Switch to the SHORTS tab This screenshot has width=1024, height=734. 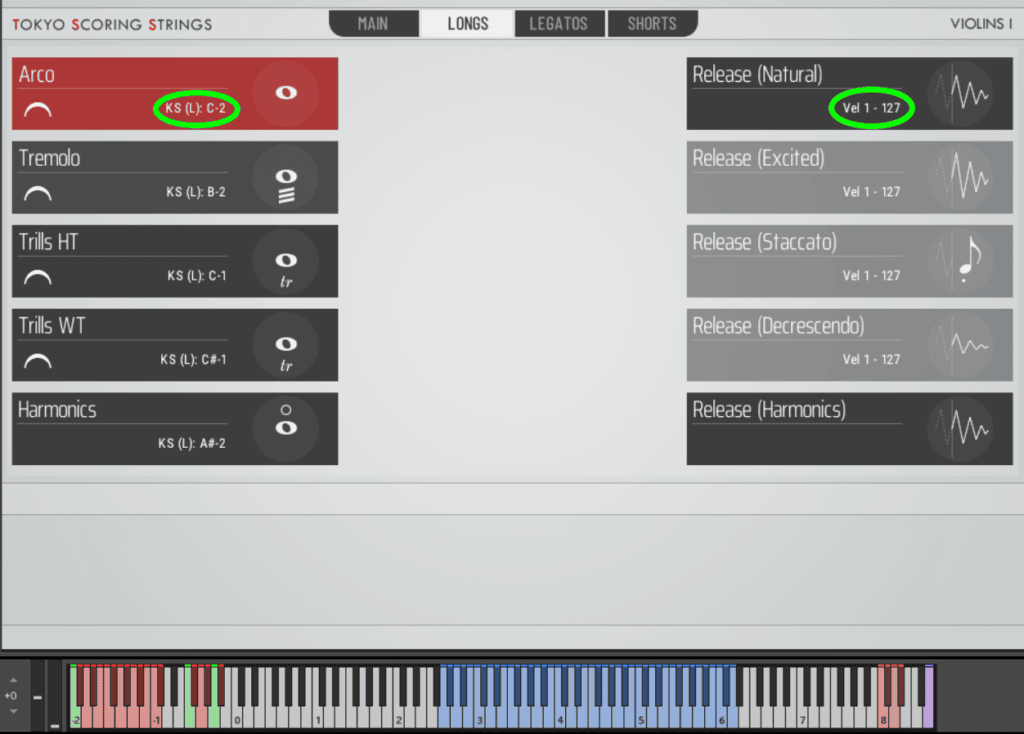[x=651, y=24]
